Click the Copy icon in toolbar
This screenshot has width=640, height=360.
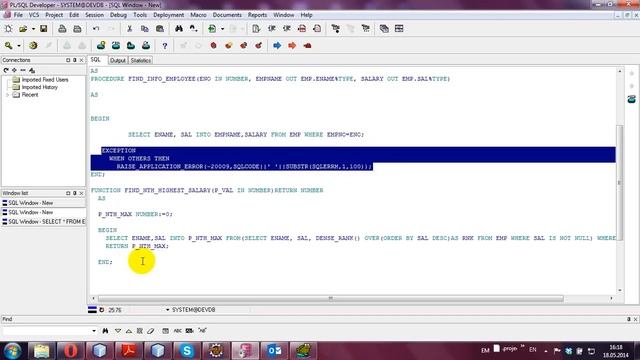click(144, 29)
